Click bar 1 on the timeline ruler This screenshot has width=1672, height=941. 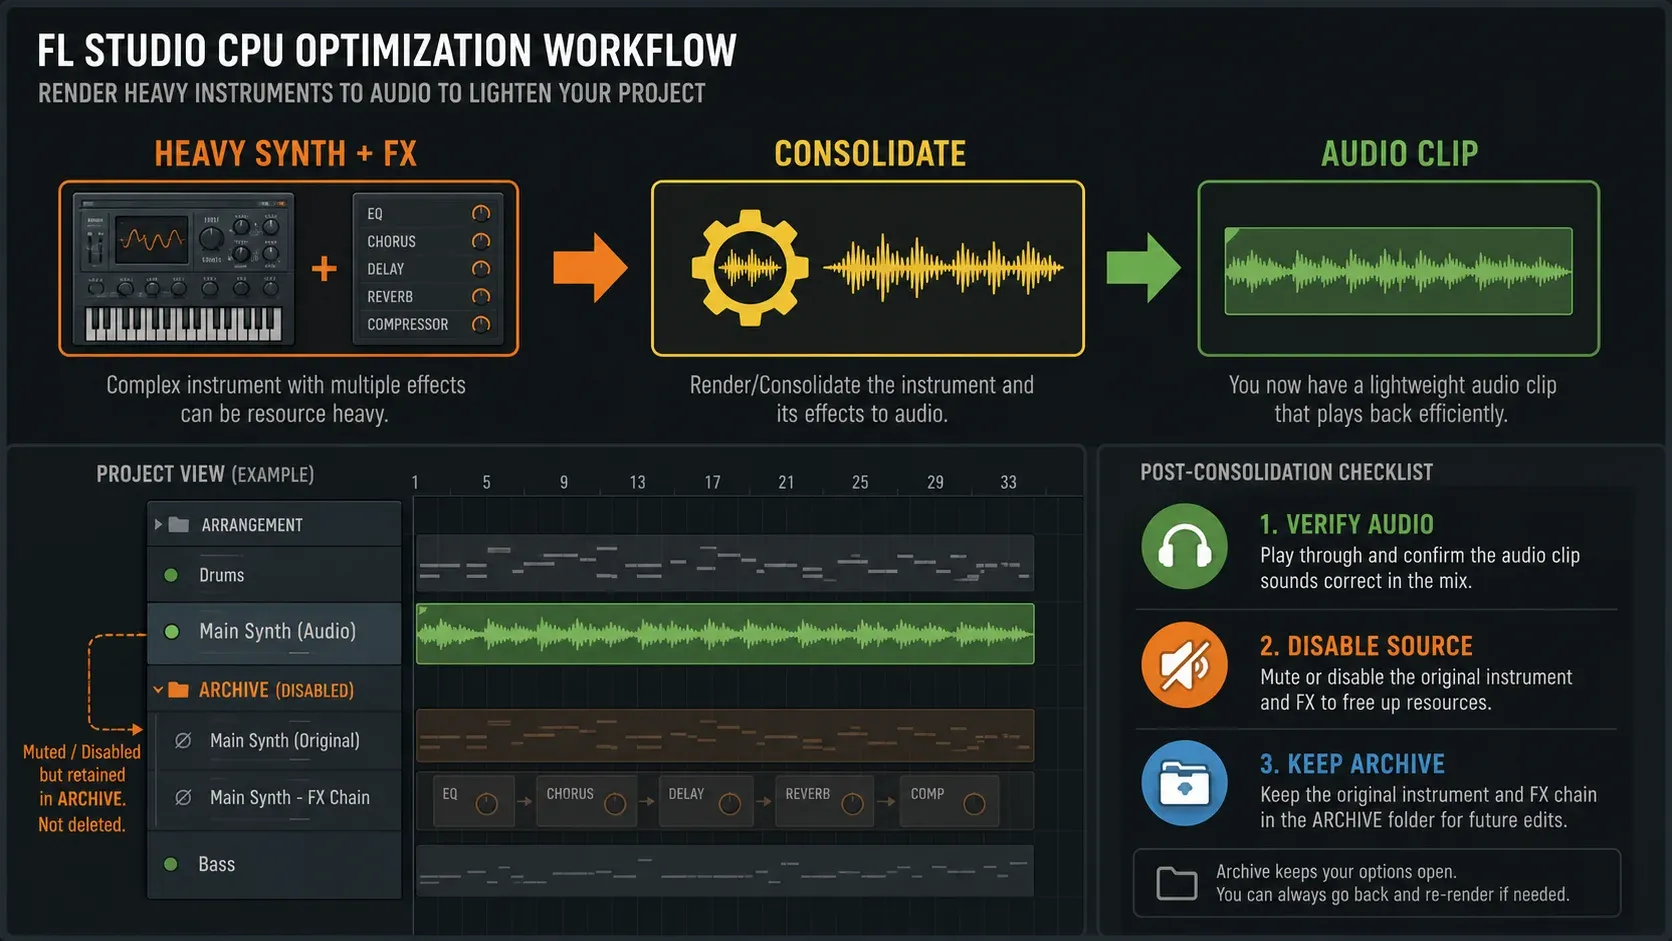[x=415, y=482]
